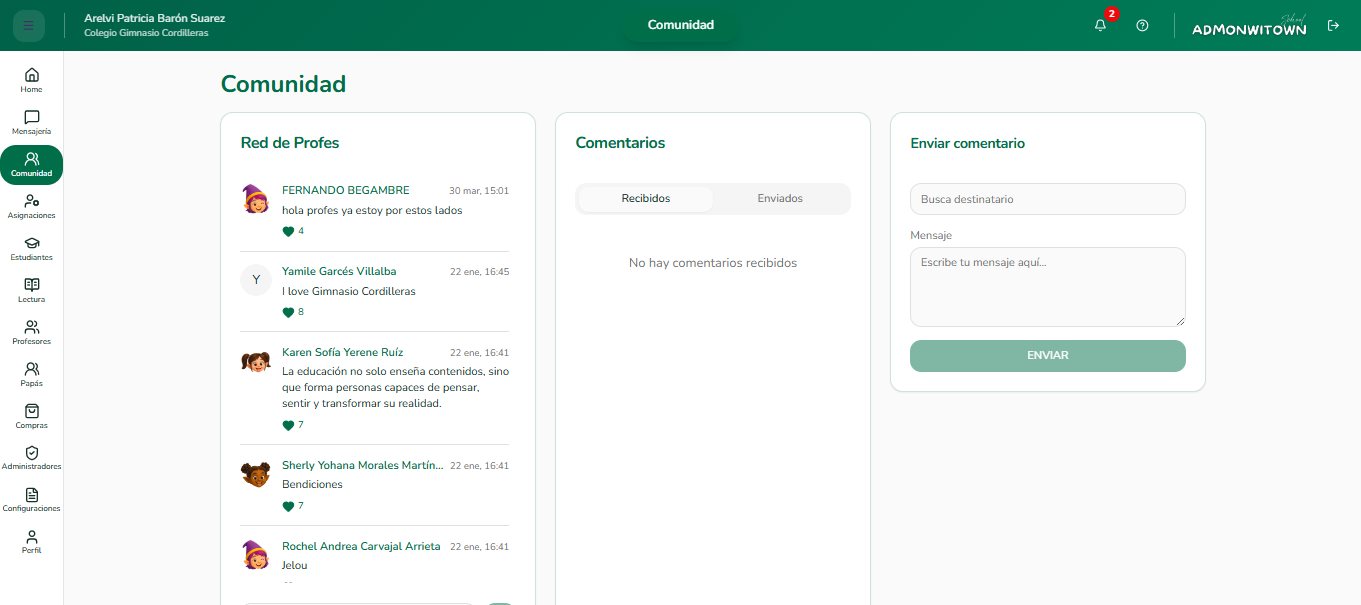Click Yamile Garcés Villalba's Y avatar

[x=256, y=280]
